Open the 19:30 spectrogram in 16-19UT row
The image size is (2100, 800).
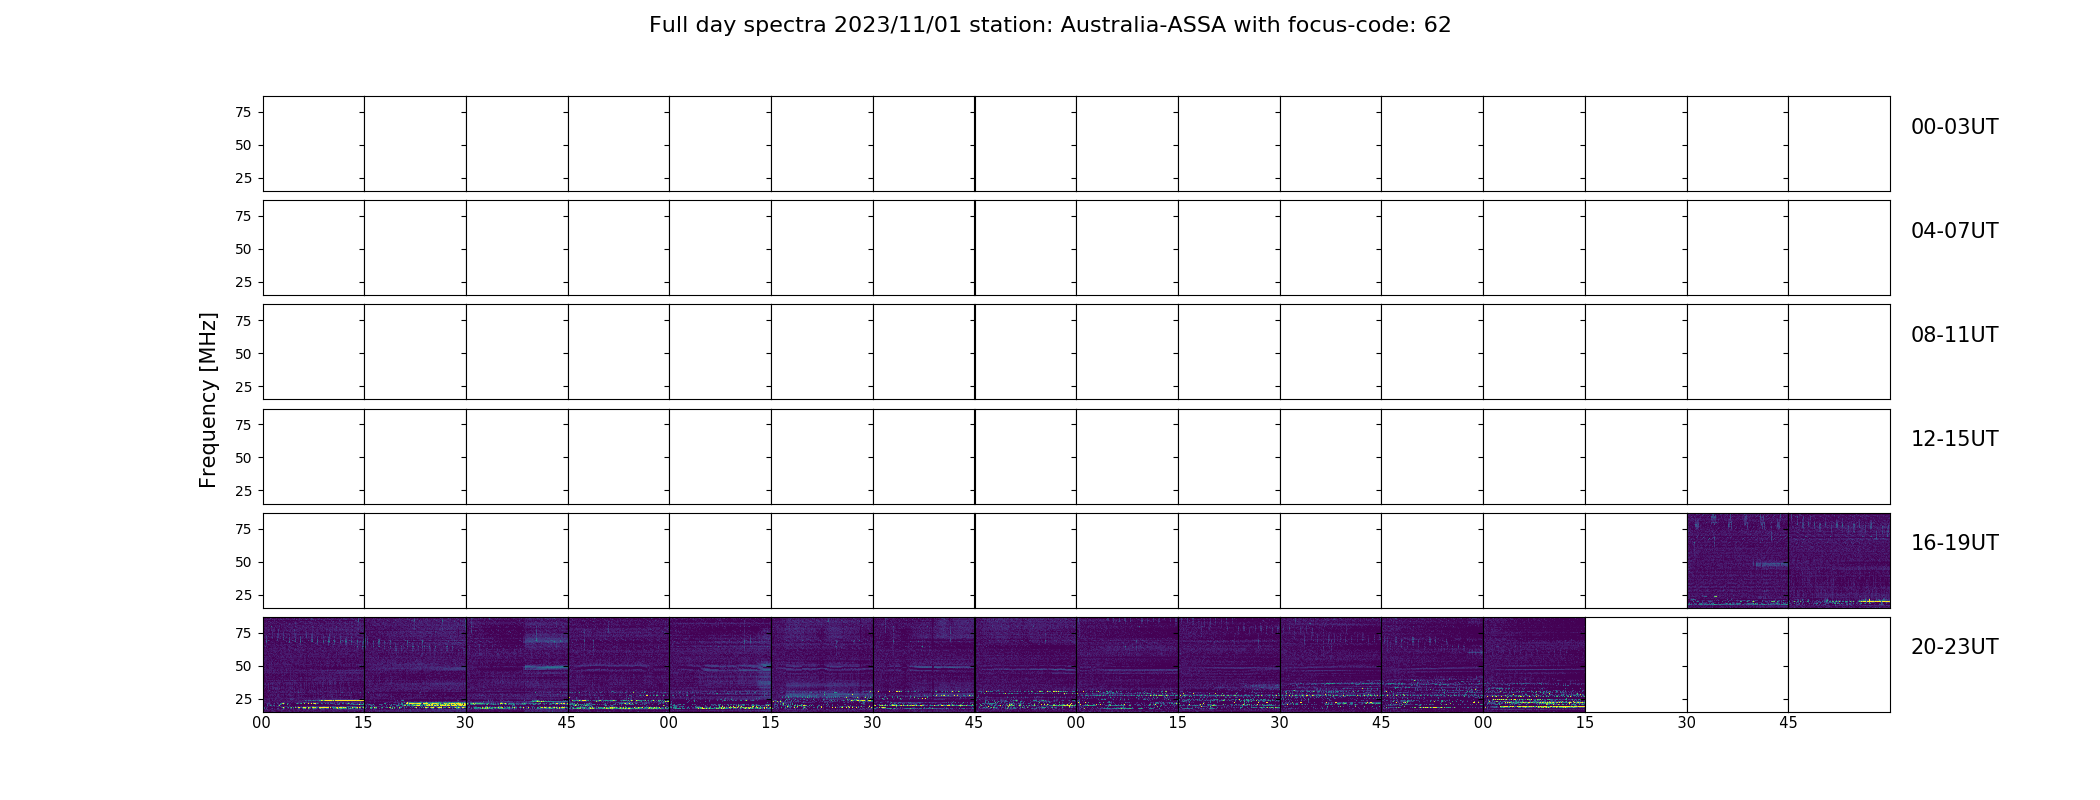pyautogui.click(x=1738, y=561)
